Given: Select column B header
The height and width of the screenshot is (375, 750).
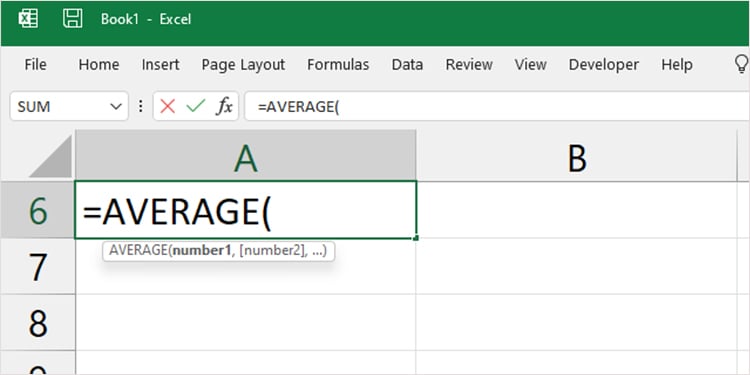Looking at the screenshot, I should 576,156.
